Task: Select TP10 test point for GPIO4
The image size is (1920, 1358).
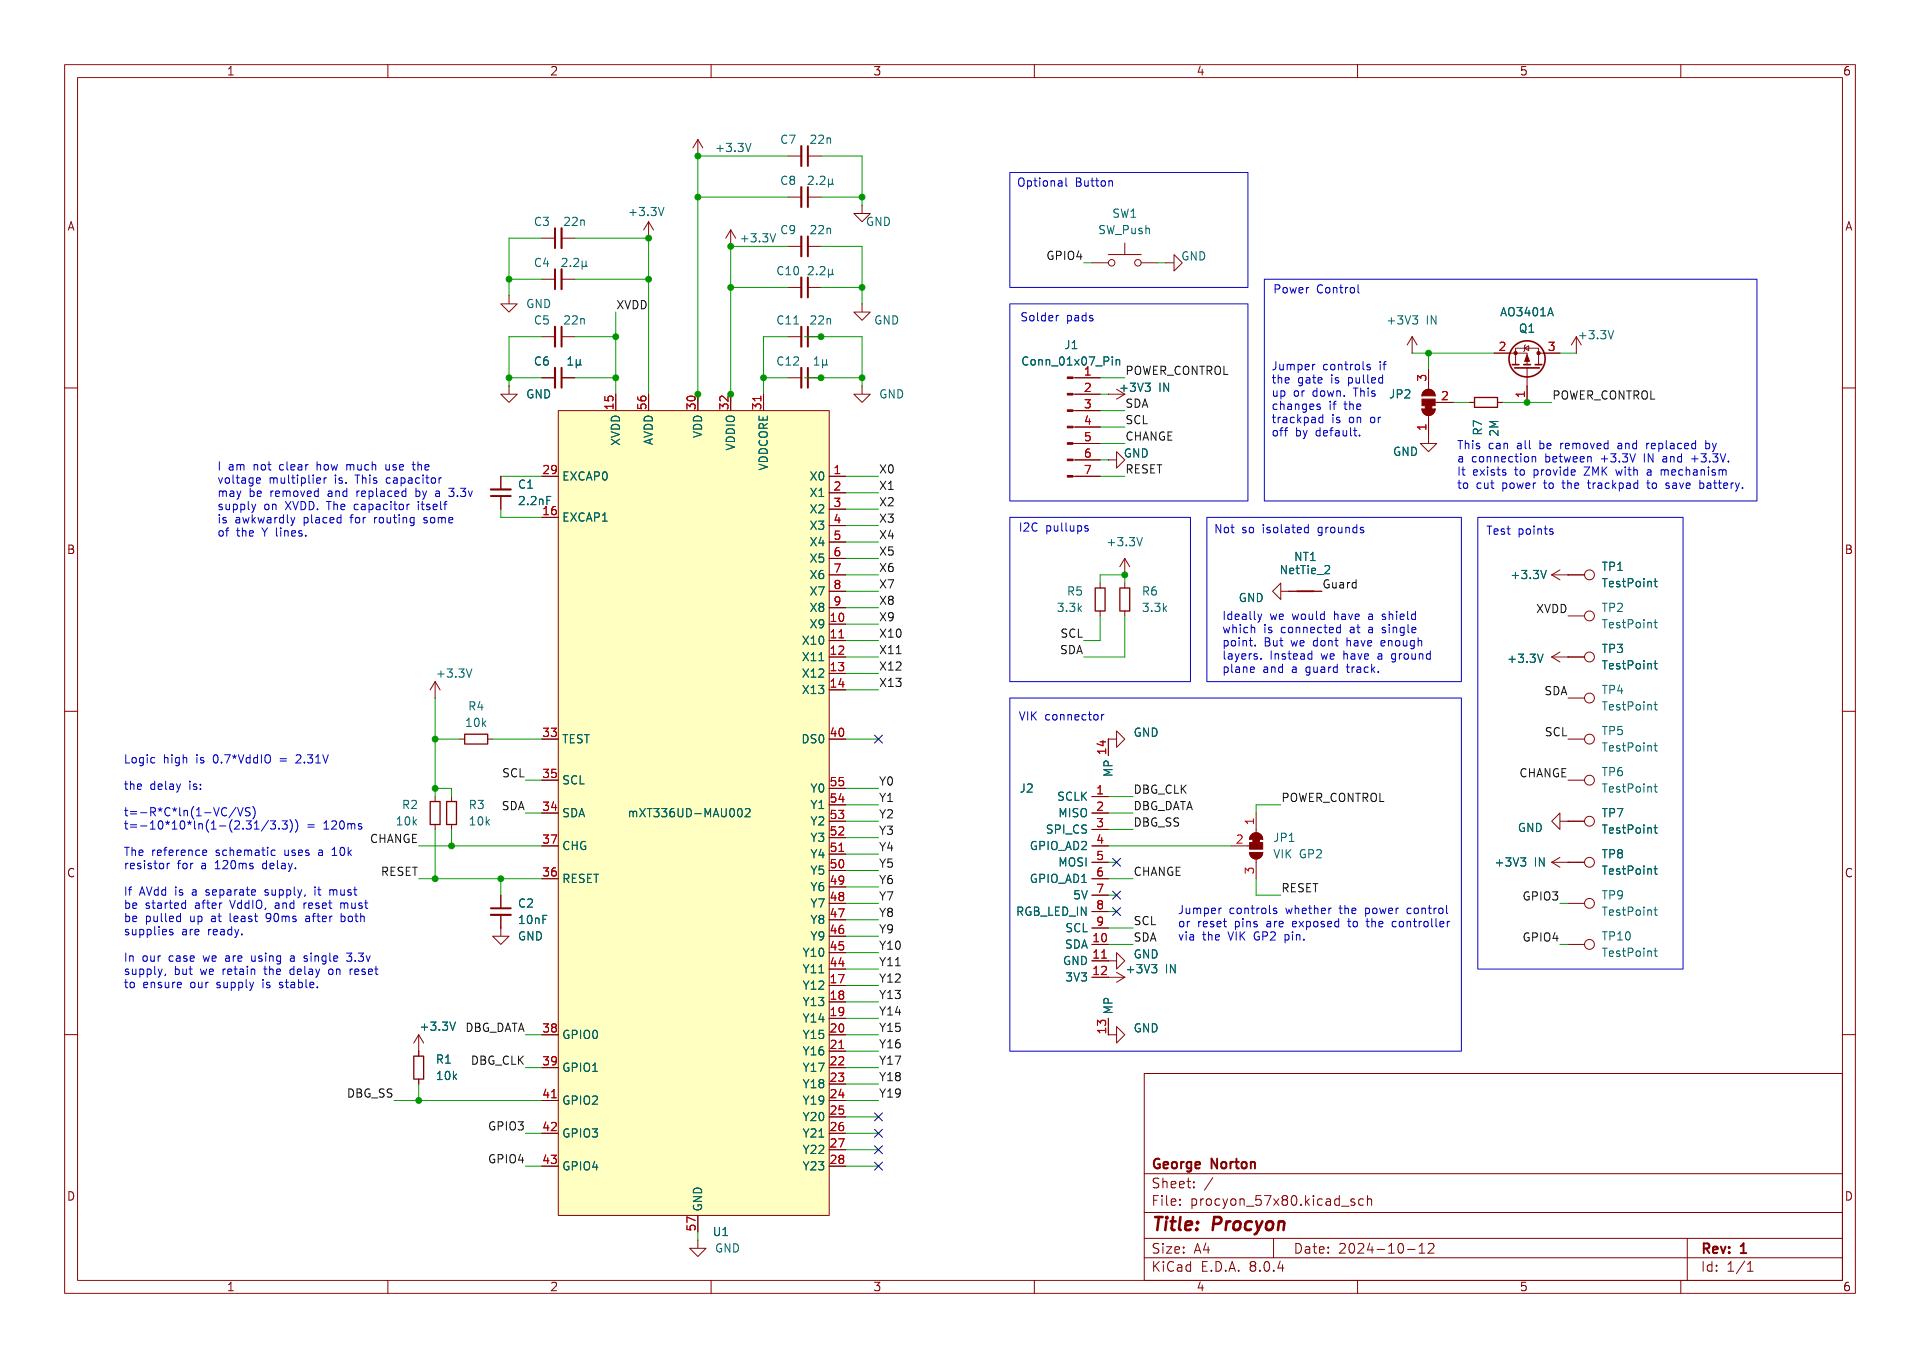Action: click(x=1589, y=944)
